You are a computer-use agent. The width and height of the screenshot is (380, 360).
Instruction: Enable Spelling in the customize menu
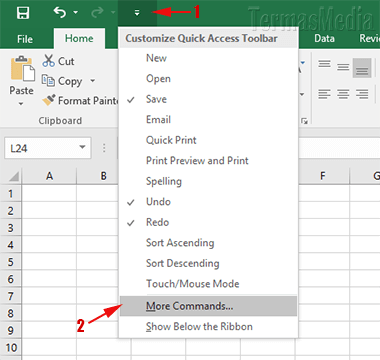(208, 181)
